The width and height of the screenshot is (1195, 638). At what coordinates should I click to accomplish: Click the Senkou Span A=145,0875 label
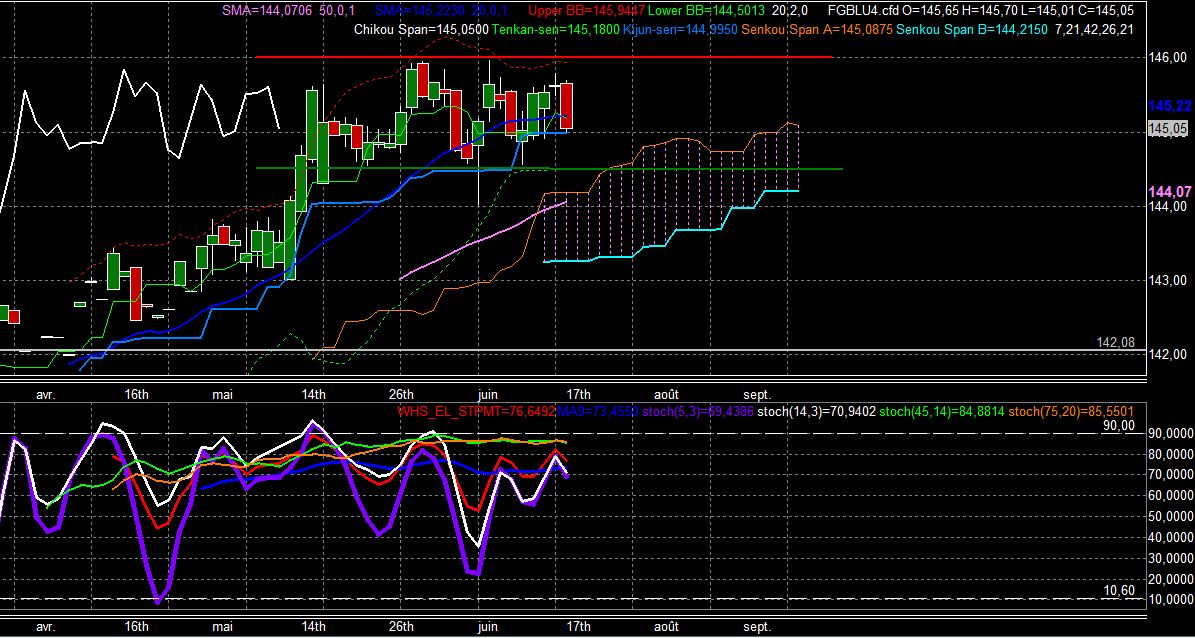[x=816, y=30]
